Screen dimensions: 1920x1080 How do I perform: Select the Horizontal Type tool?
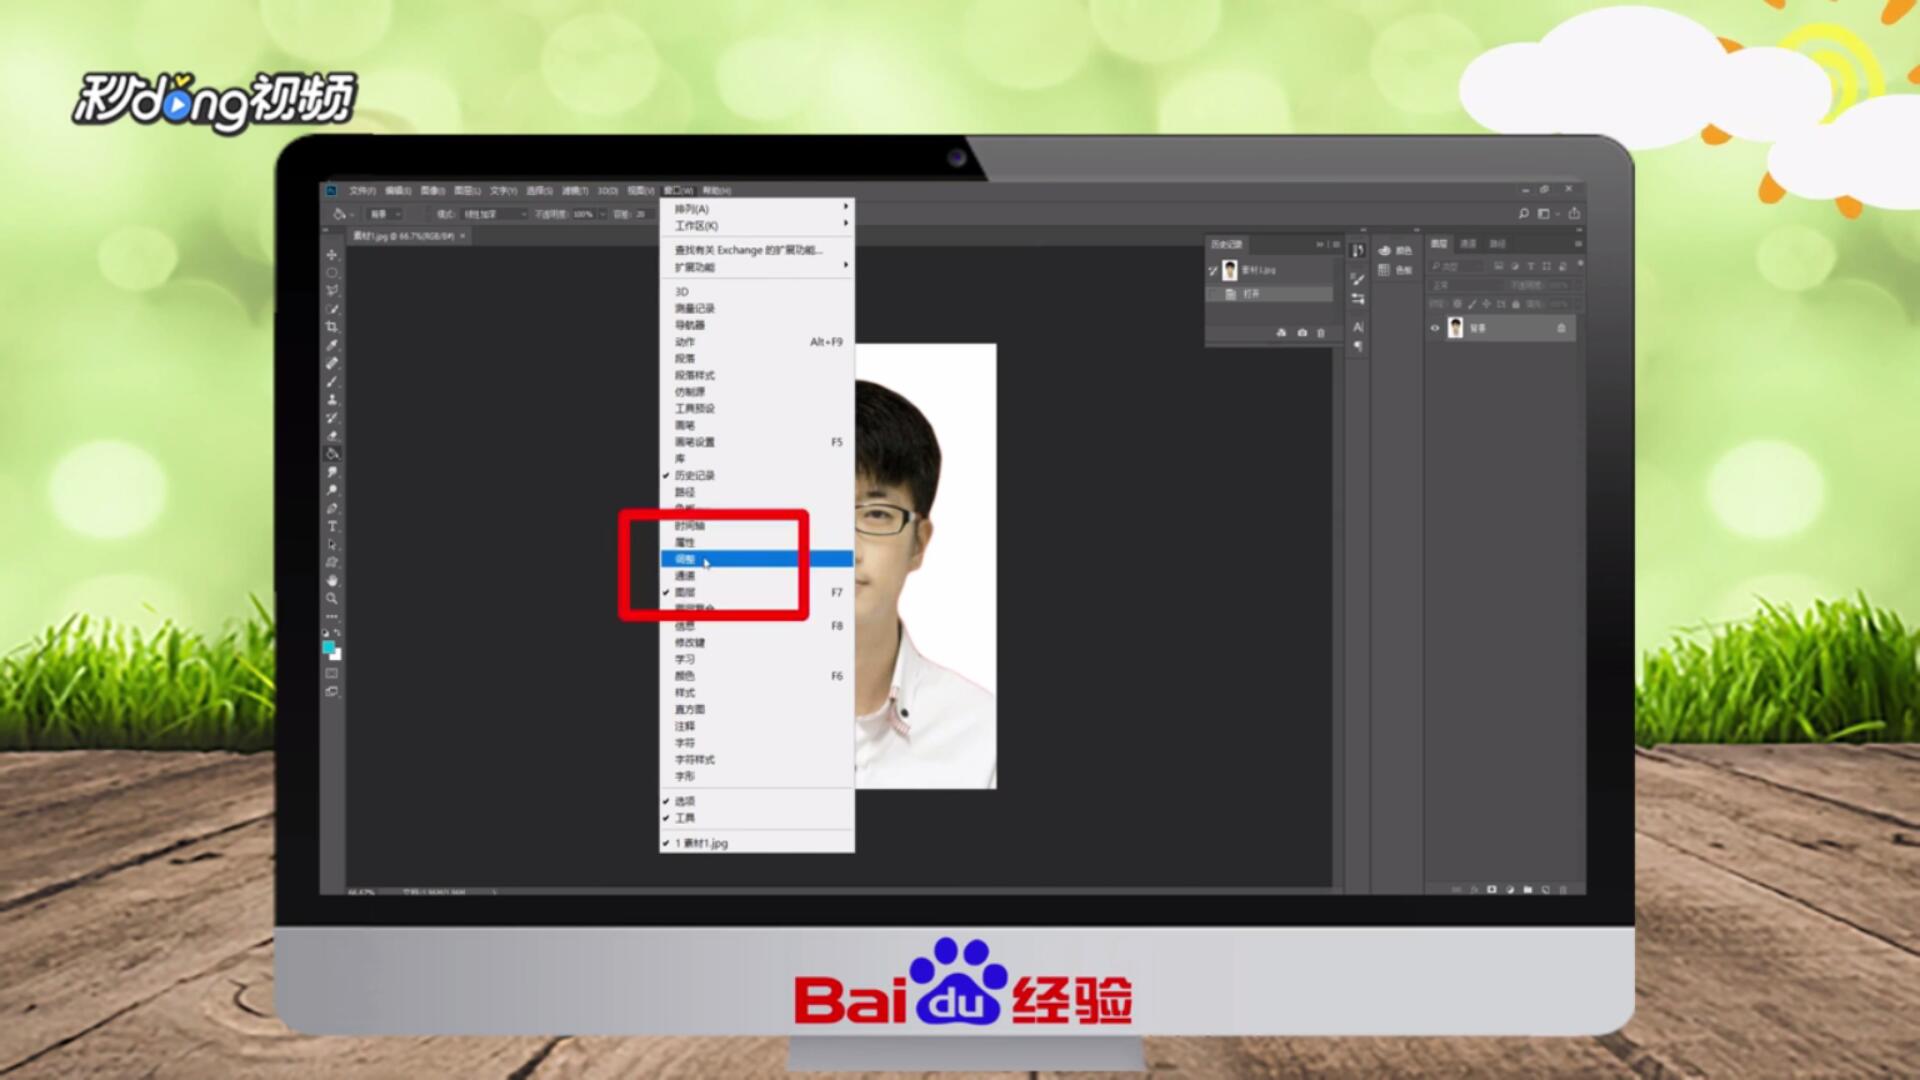(332, 526)
